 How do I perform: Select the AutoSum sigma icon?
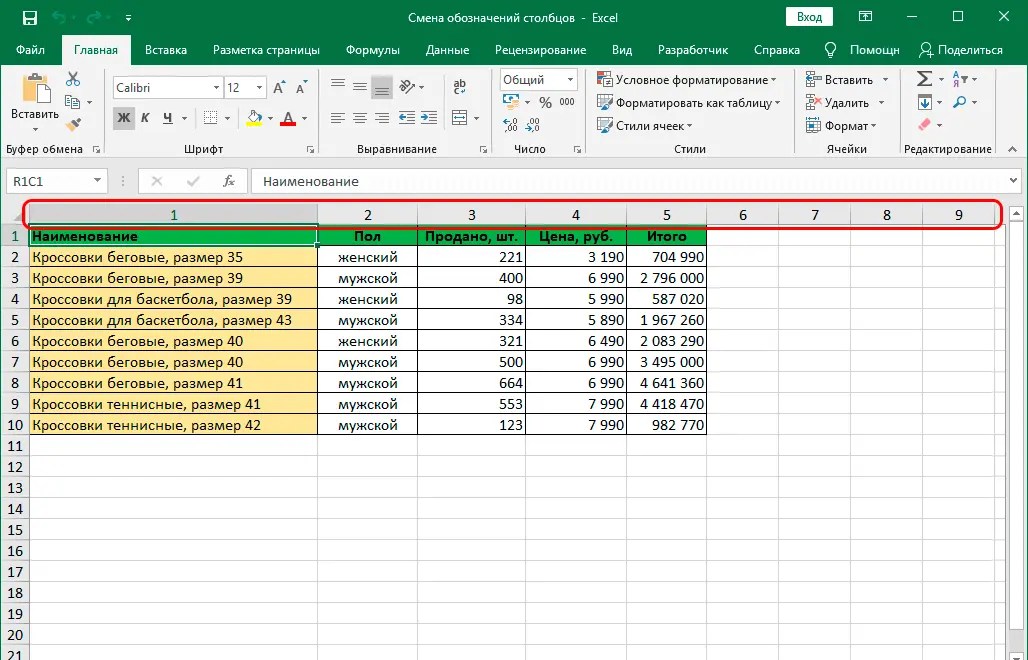[x=922, y=77]
